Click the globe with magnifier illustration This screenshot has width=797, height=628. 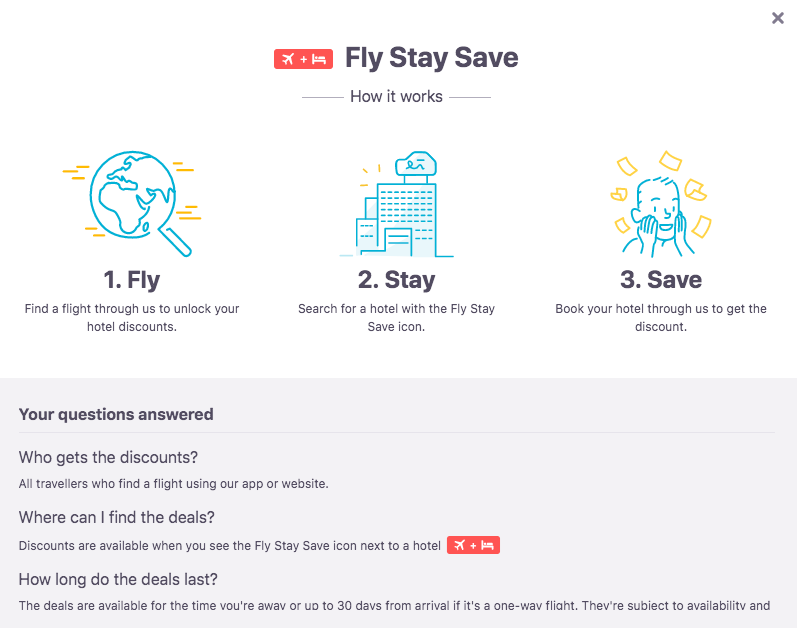pos(132,203)
